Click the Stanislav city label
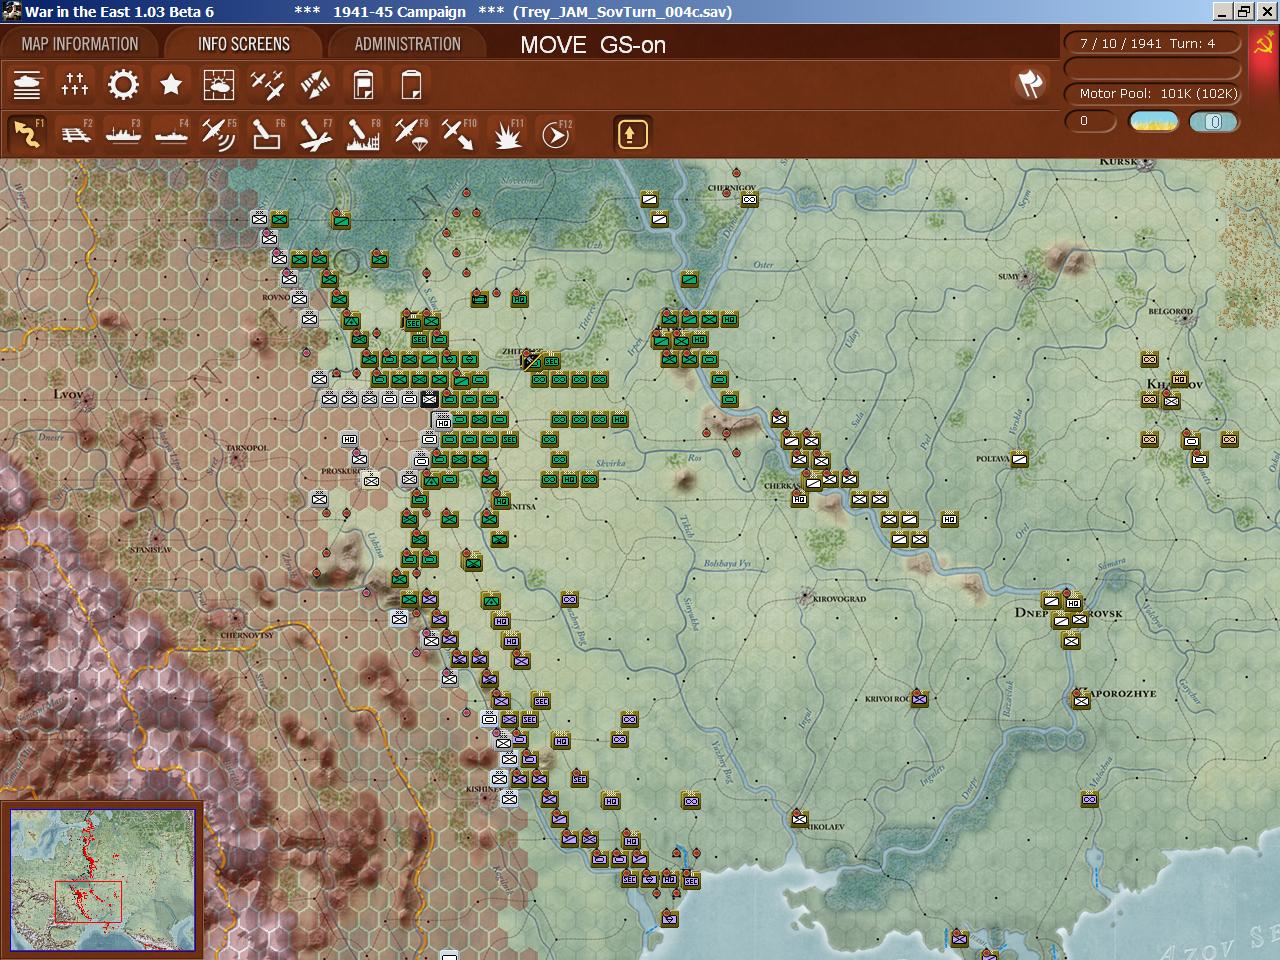 tap(150, 550)
